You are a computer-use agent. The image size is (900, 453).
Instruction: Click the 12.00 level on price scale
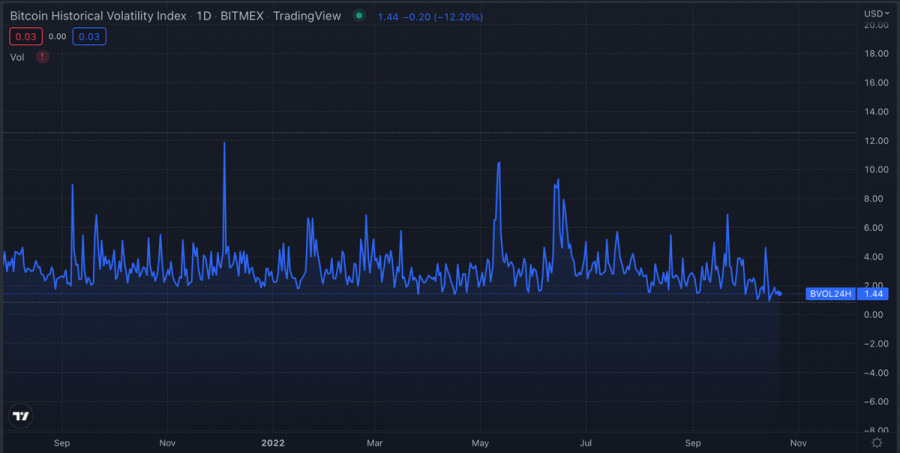(x=874, y=141)
